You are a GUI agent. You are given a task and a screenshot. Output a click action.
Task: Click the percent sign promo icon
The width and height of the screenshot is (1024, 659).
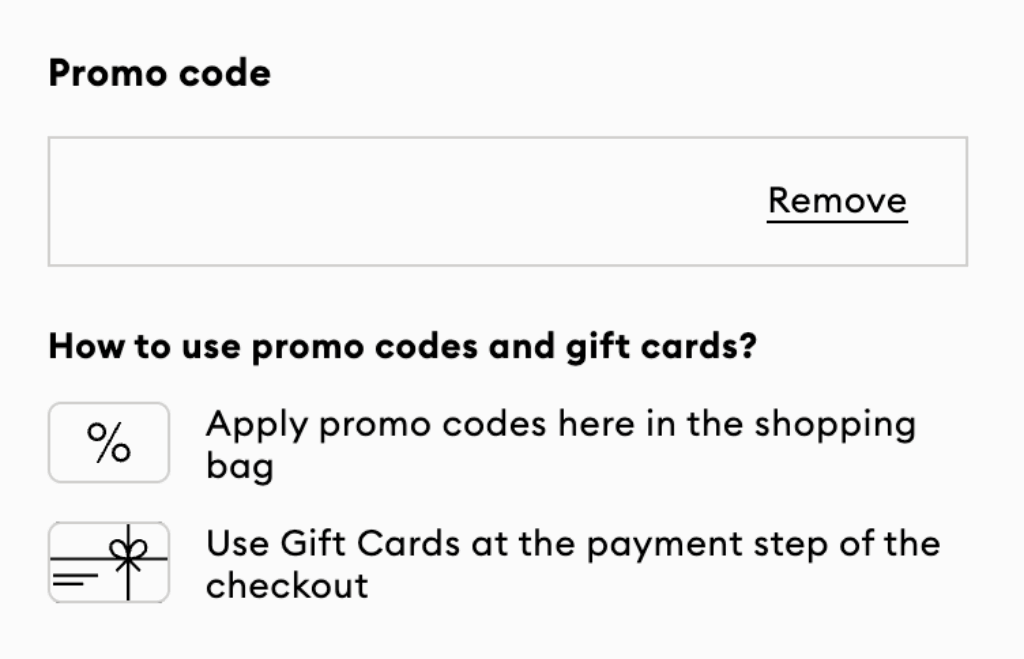109,442
